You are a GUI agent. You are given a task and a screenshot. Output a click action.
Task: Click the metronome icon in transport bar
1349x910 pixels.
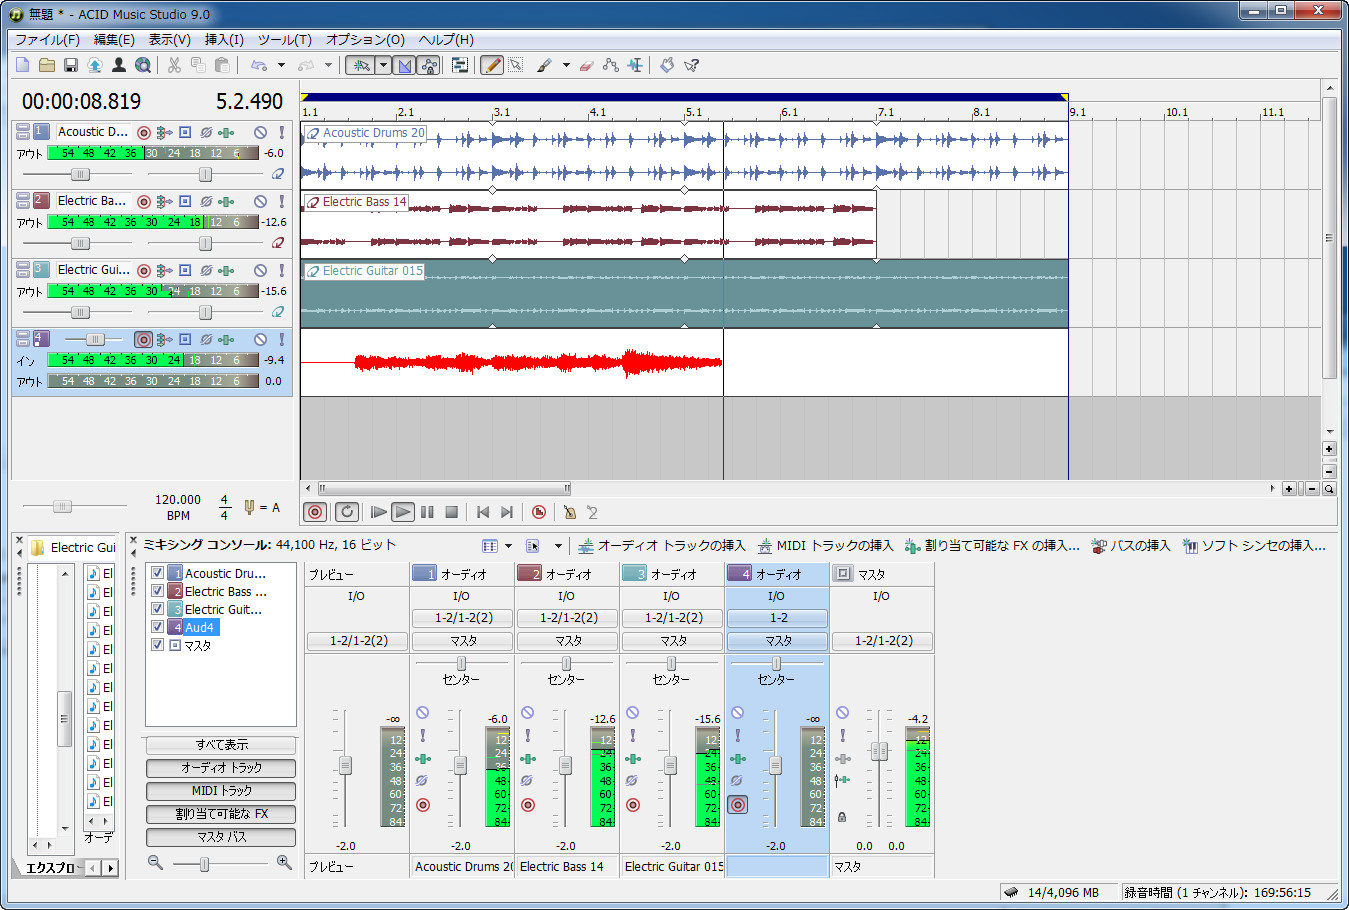(x=570, y=512)
